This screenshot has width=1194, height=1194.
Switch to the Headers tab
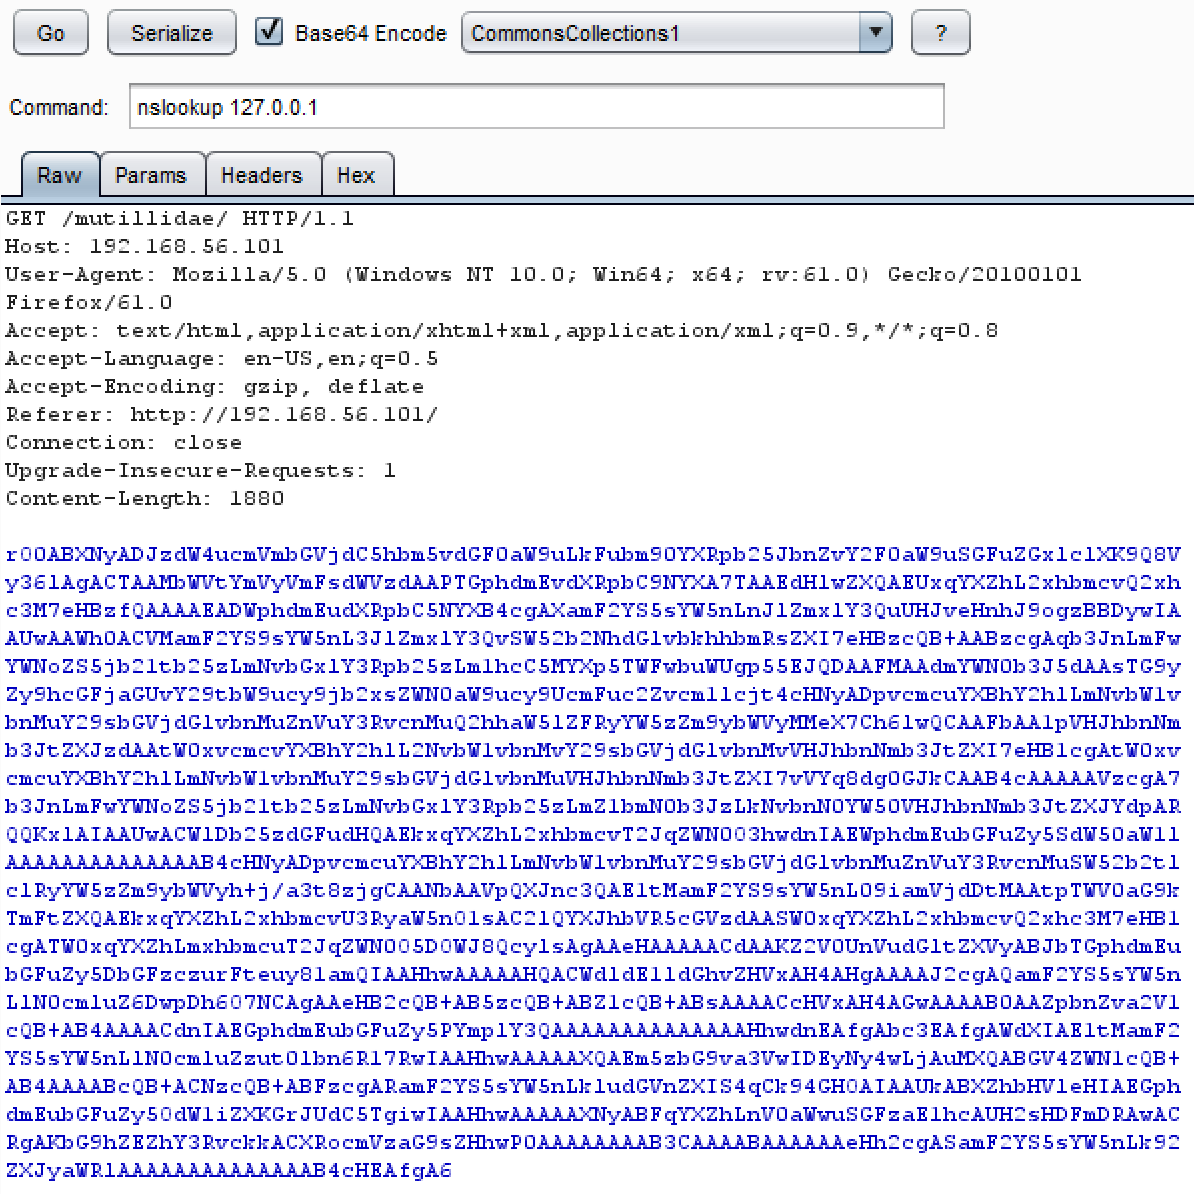(x=262, y=174)
